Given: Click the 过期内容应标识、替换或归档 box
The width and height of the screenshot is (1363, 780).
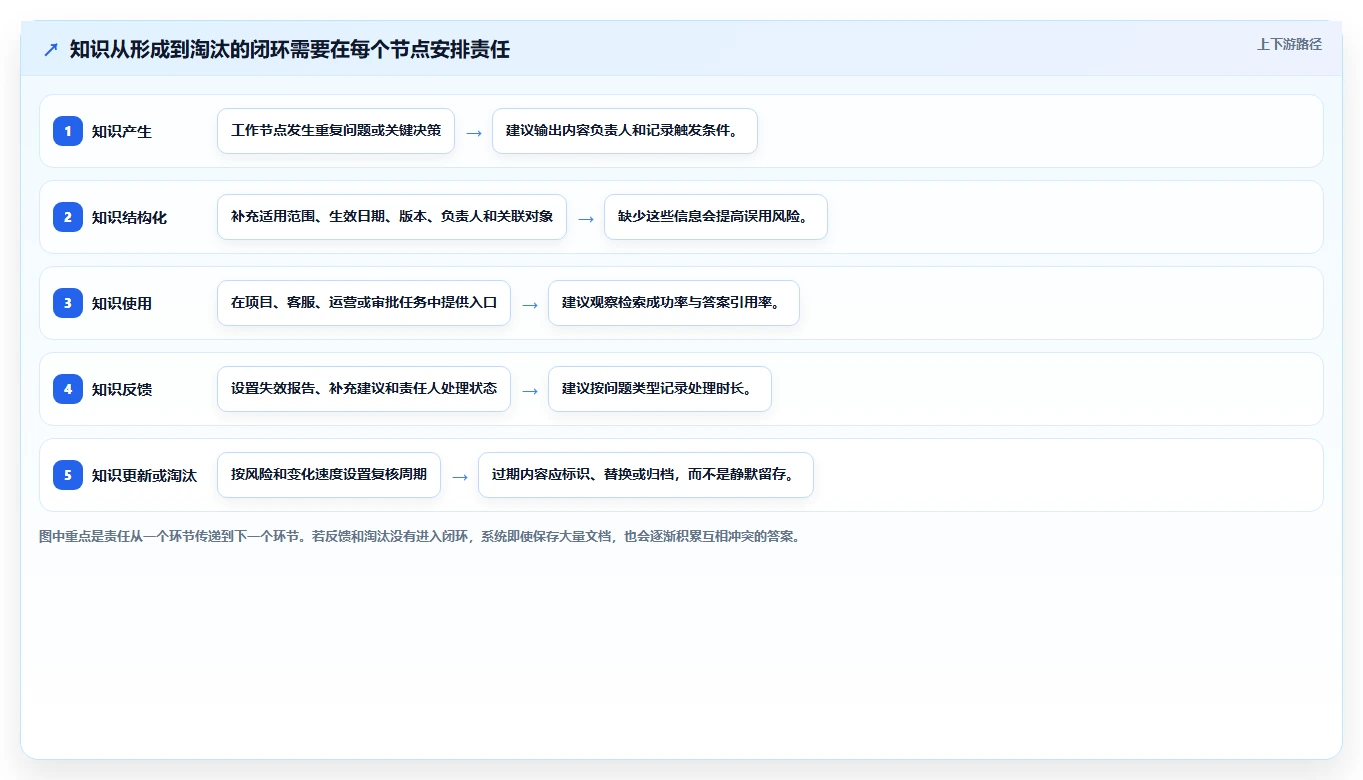Looking at the screenshot, I should point(646,475).
